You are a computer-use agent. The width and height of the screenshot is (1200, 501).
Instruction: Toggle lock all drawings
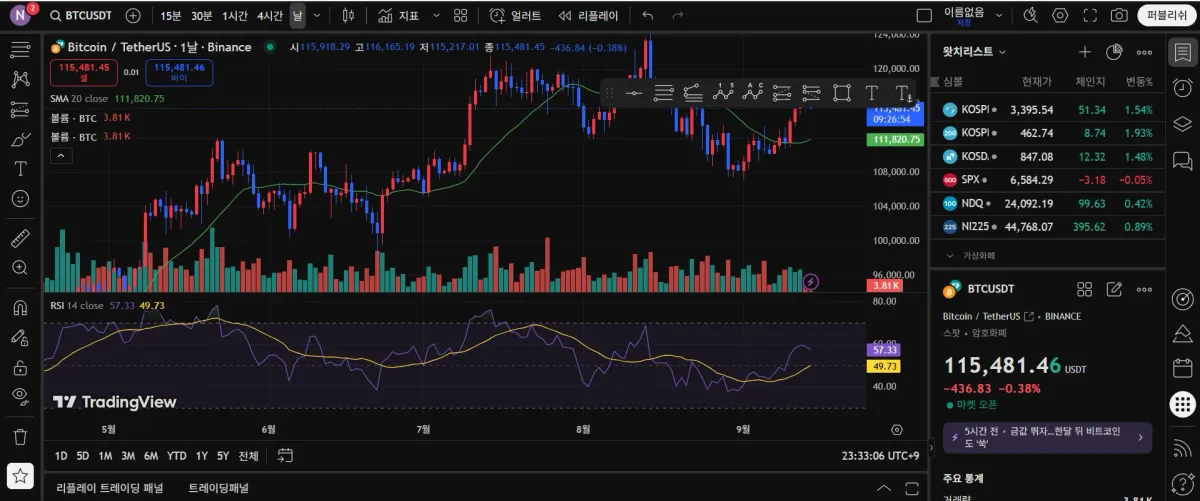tap(19, 367)
